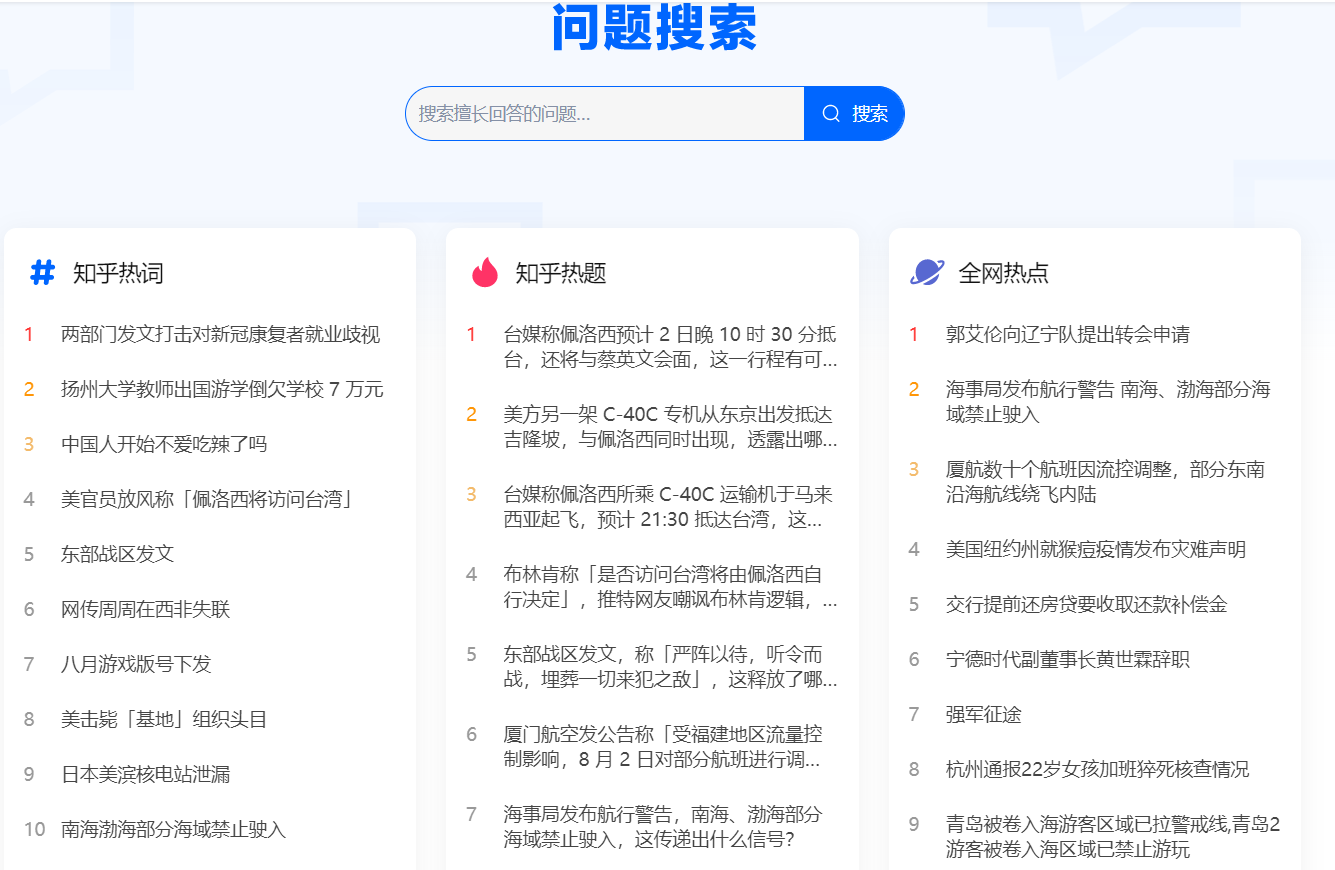Click the 全网热点 panel heading

coord(1004,273)
